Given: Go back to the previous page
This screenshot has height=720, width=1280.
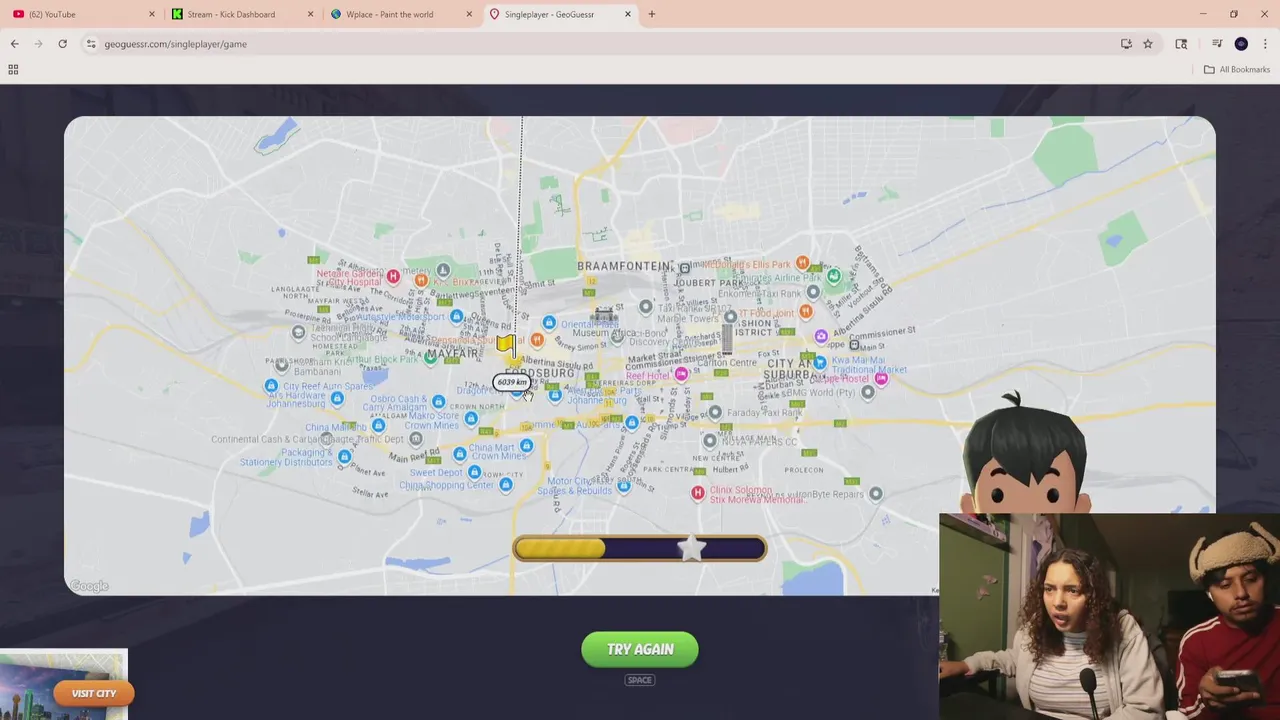Looking at the screenshot, I should click(15, 44).
